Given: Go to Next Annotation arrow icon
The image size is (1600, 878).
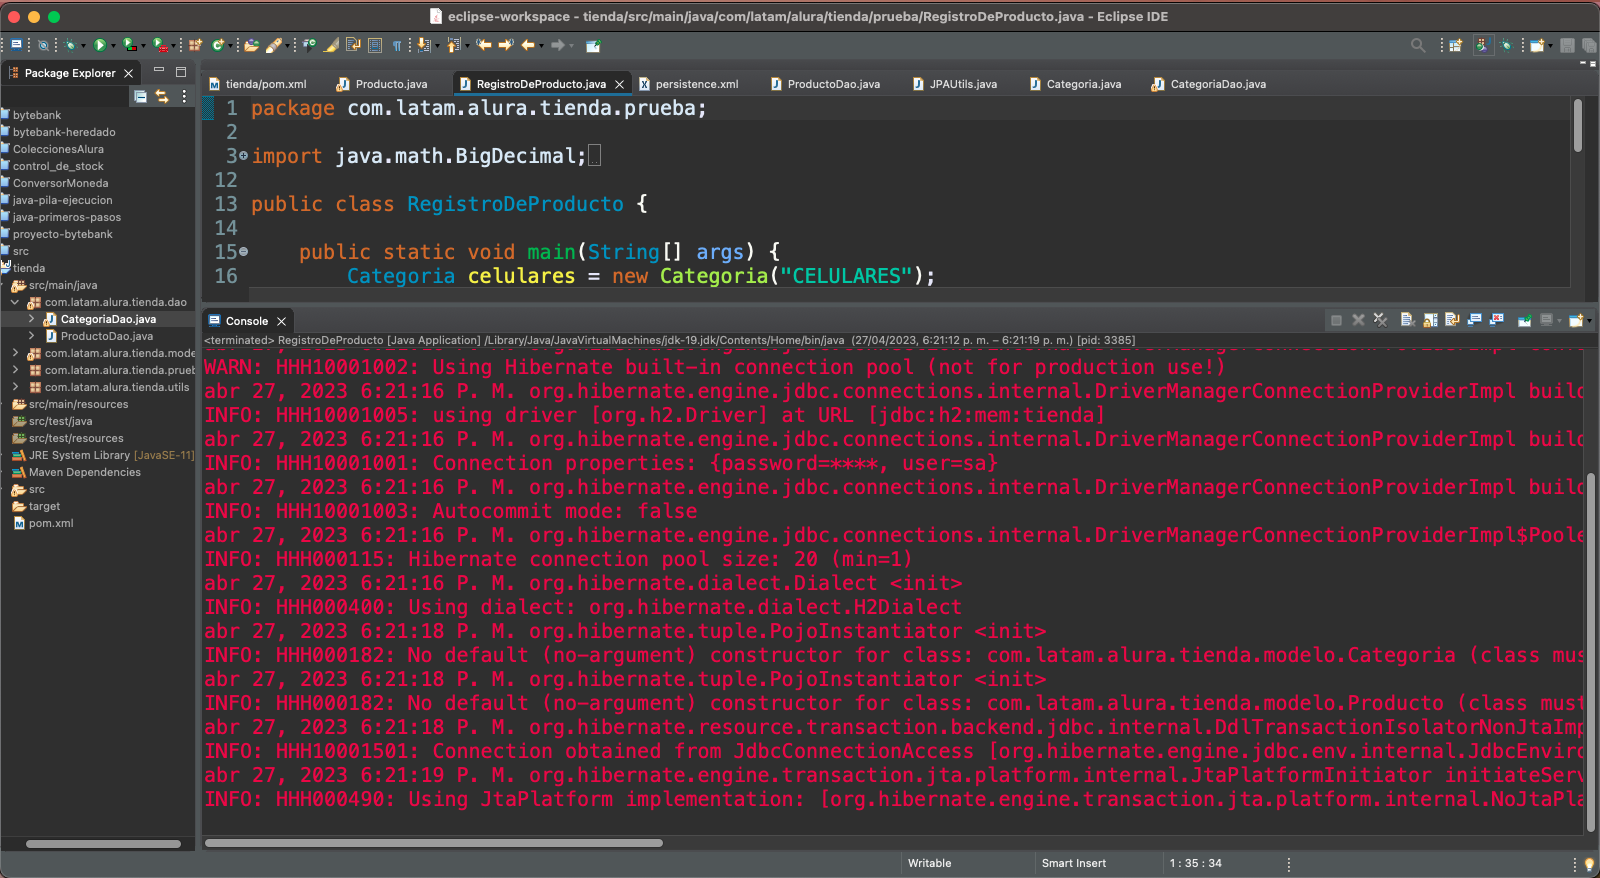Looking at the screenshot, I should pos(423,45).
